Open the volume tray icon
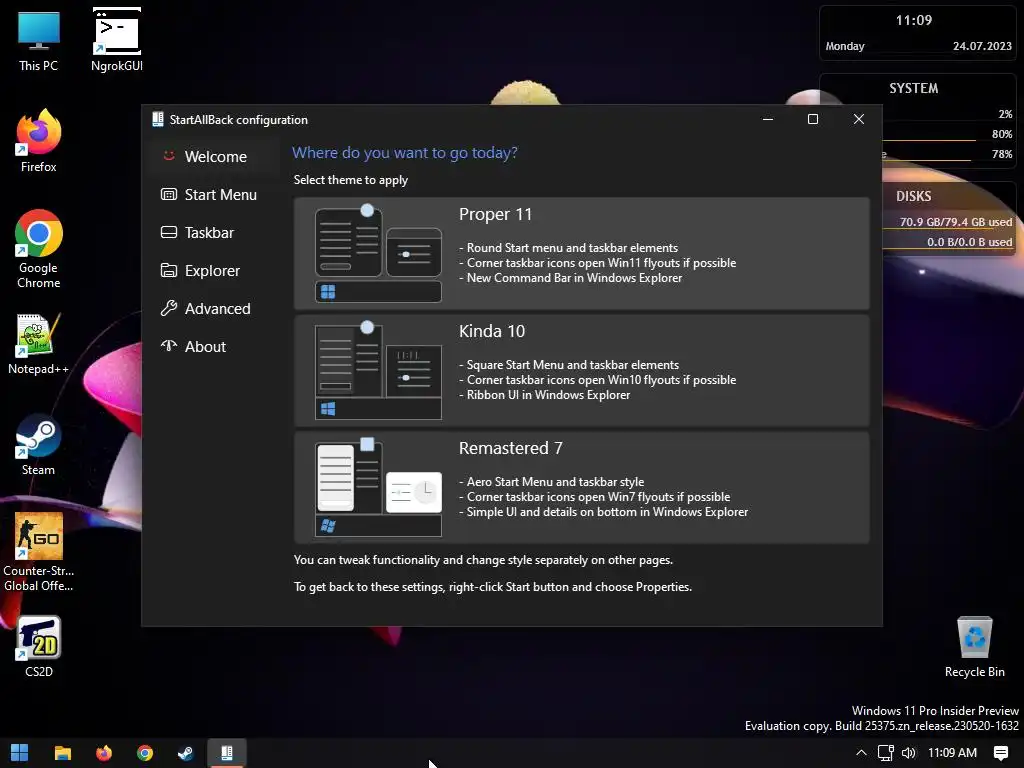Image resolution: width=1024 pixels, height=768 pixels. point(908,753)
